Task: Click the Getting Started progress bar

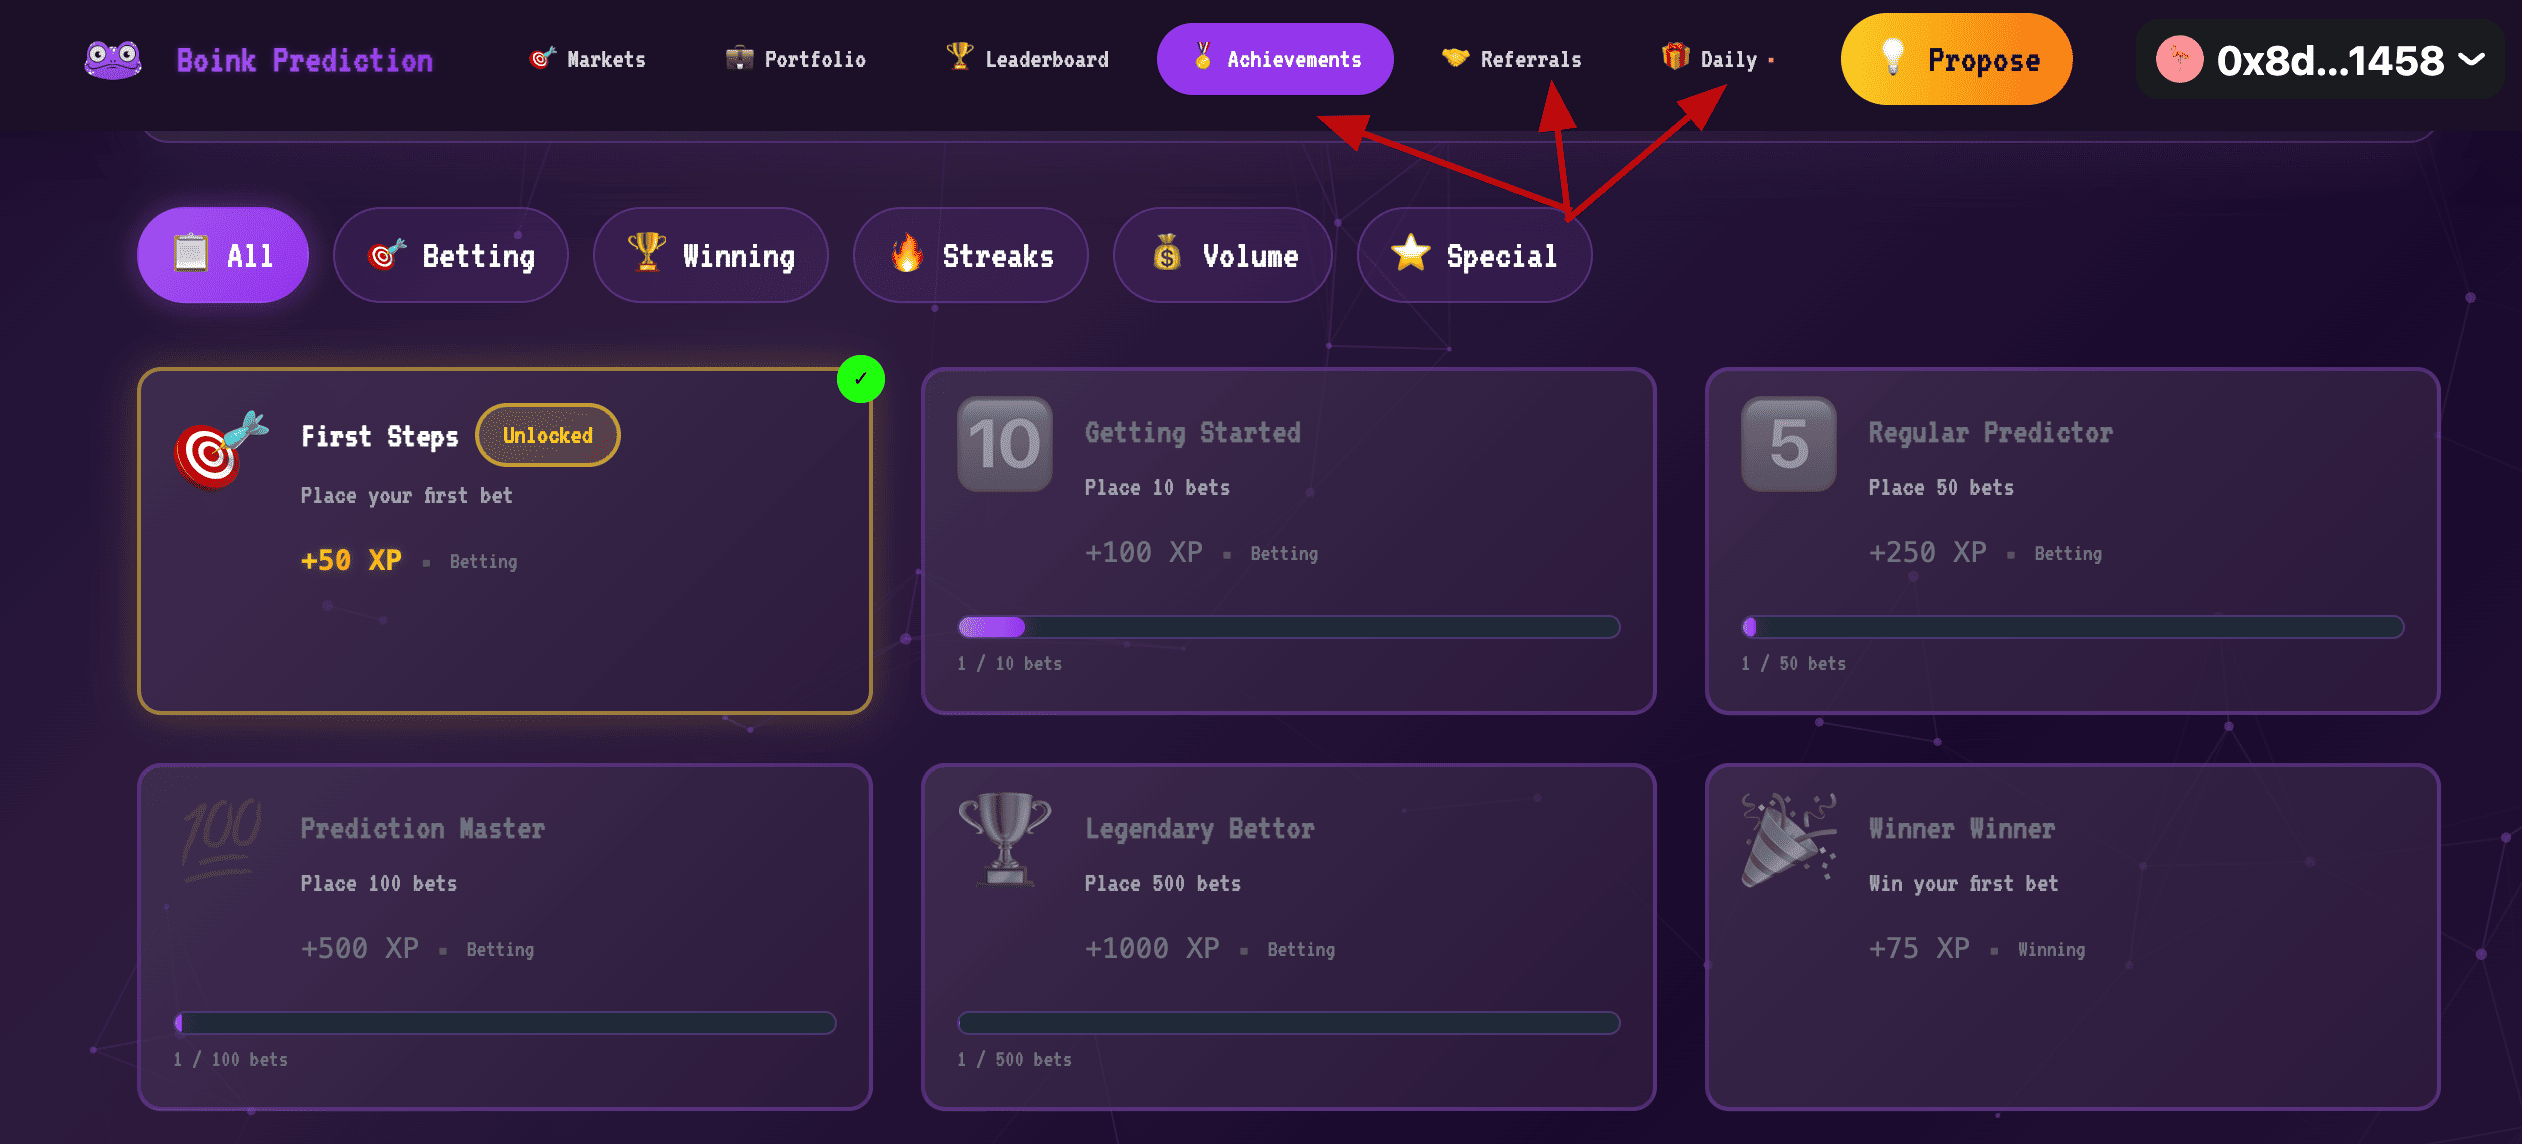Action: (1288, 627)
